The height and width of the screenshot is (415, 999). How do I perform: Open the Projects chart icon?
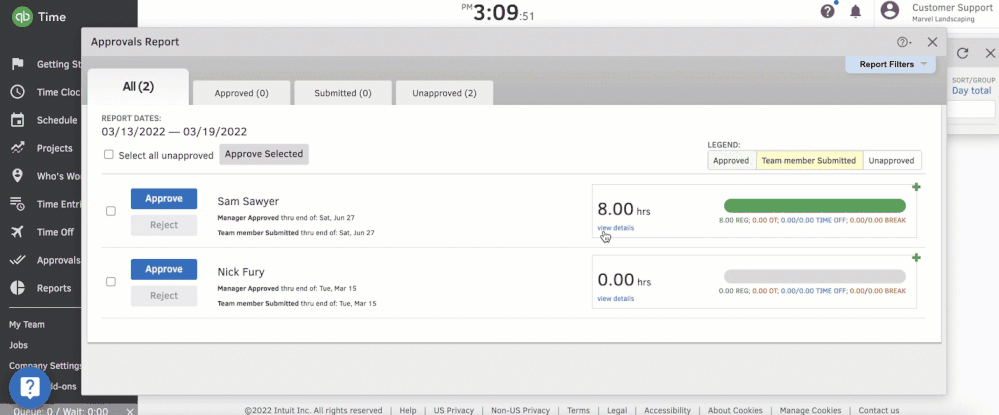18,148
